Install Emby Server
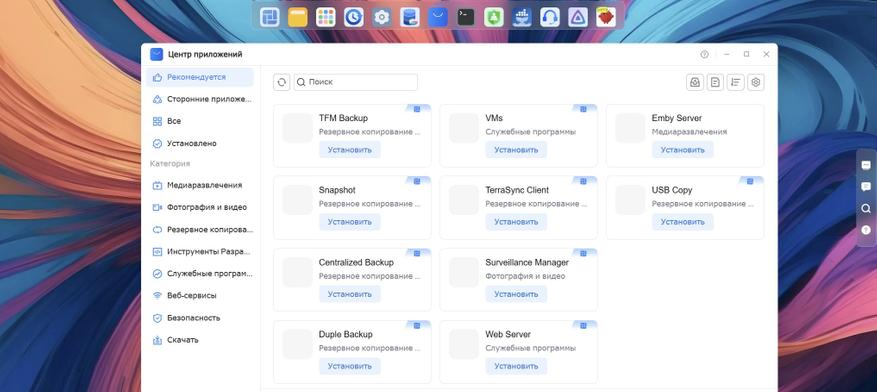877x392 pixels. (x=682, y=150)
